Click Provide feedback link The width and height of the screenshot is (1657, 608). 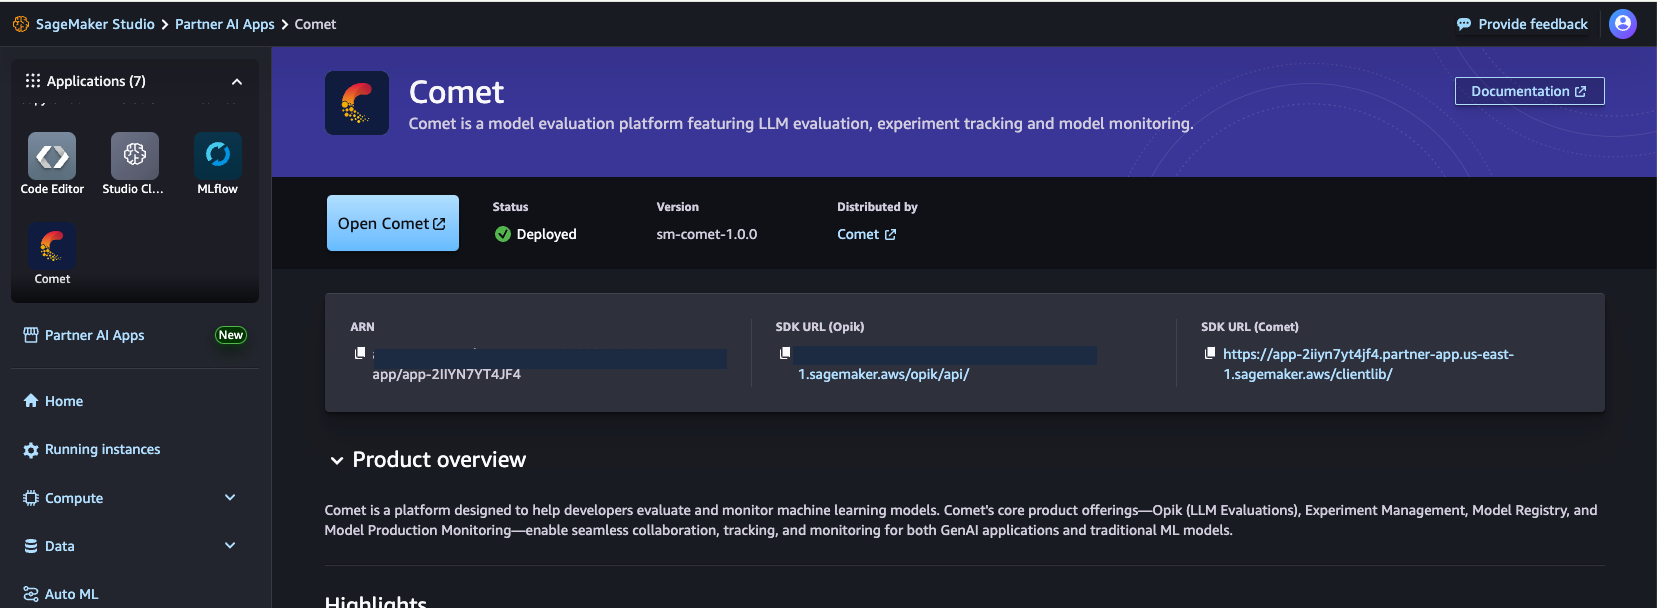click(x=1533, y=24)
